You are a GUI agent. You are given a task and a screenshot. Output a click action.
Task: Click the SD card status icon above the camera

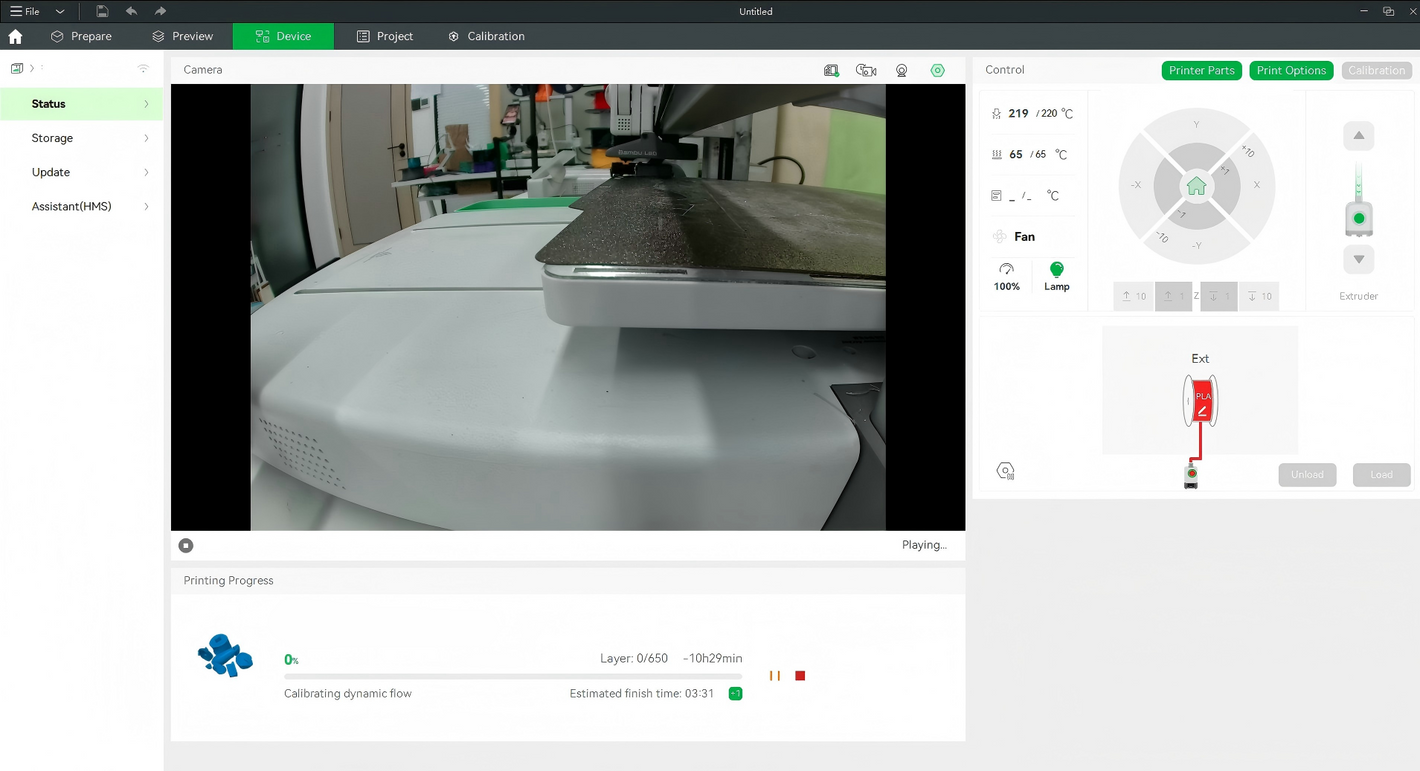click(x=831, y=70)
